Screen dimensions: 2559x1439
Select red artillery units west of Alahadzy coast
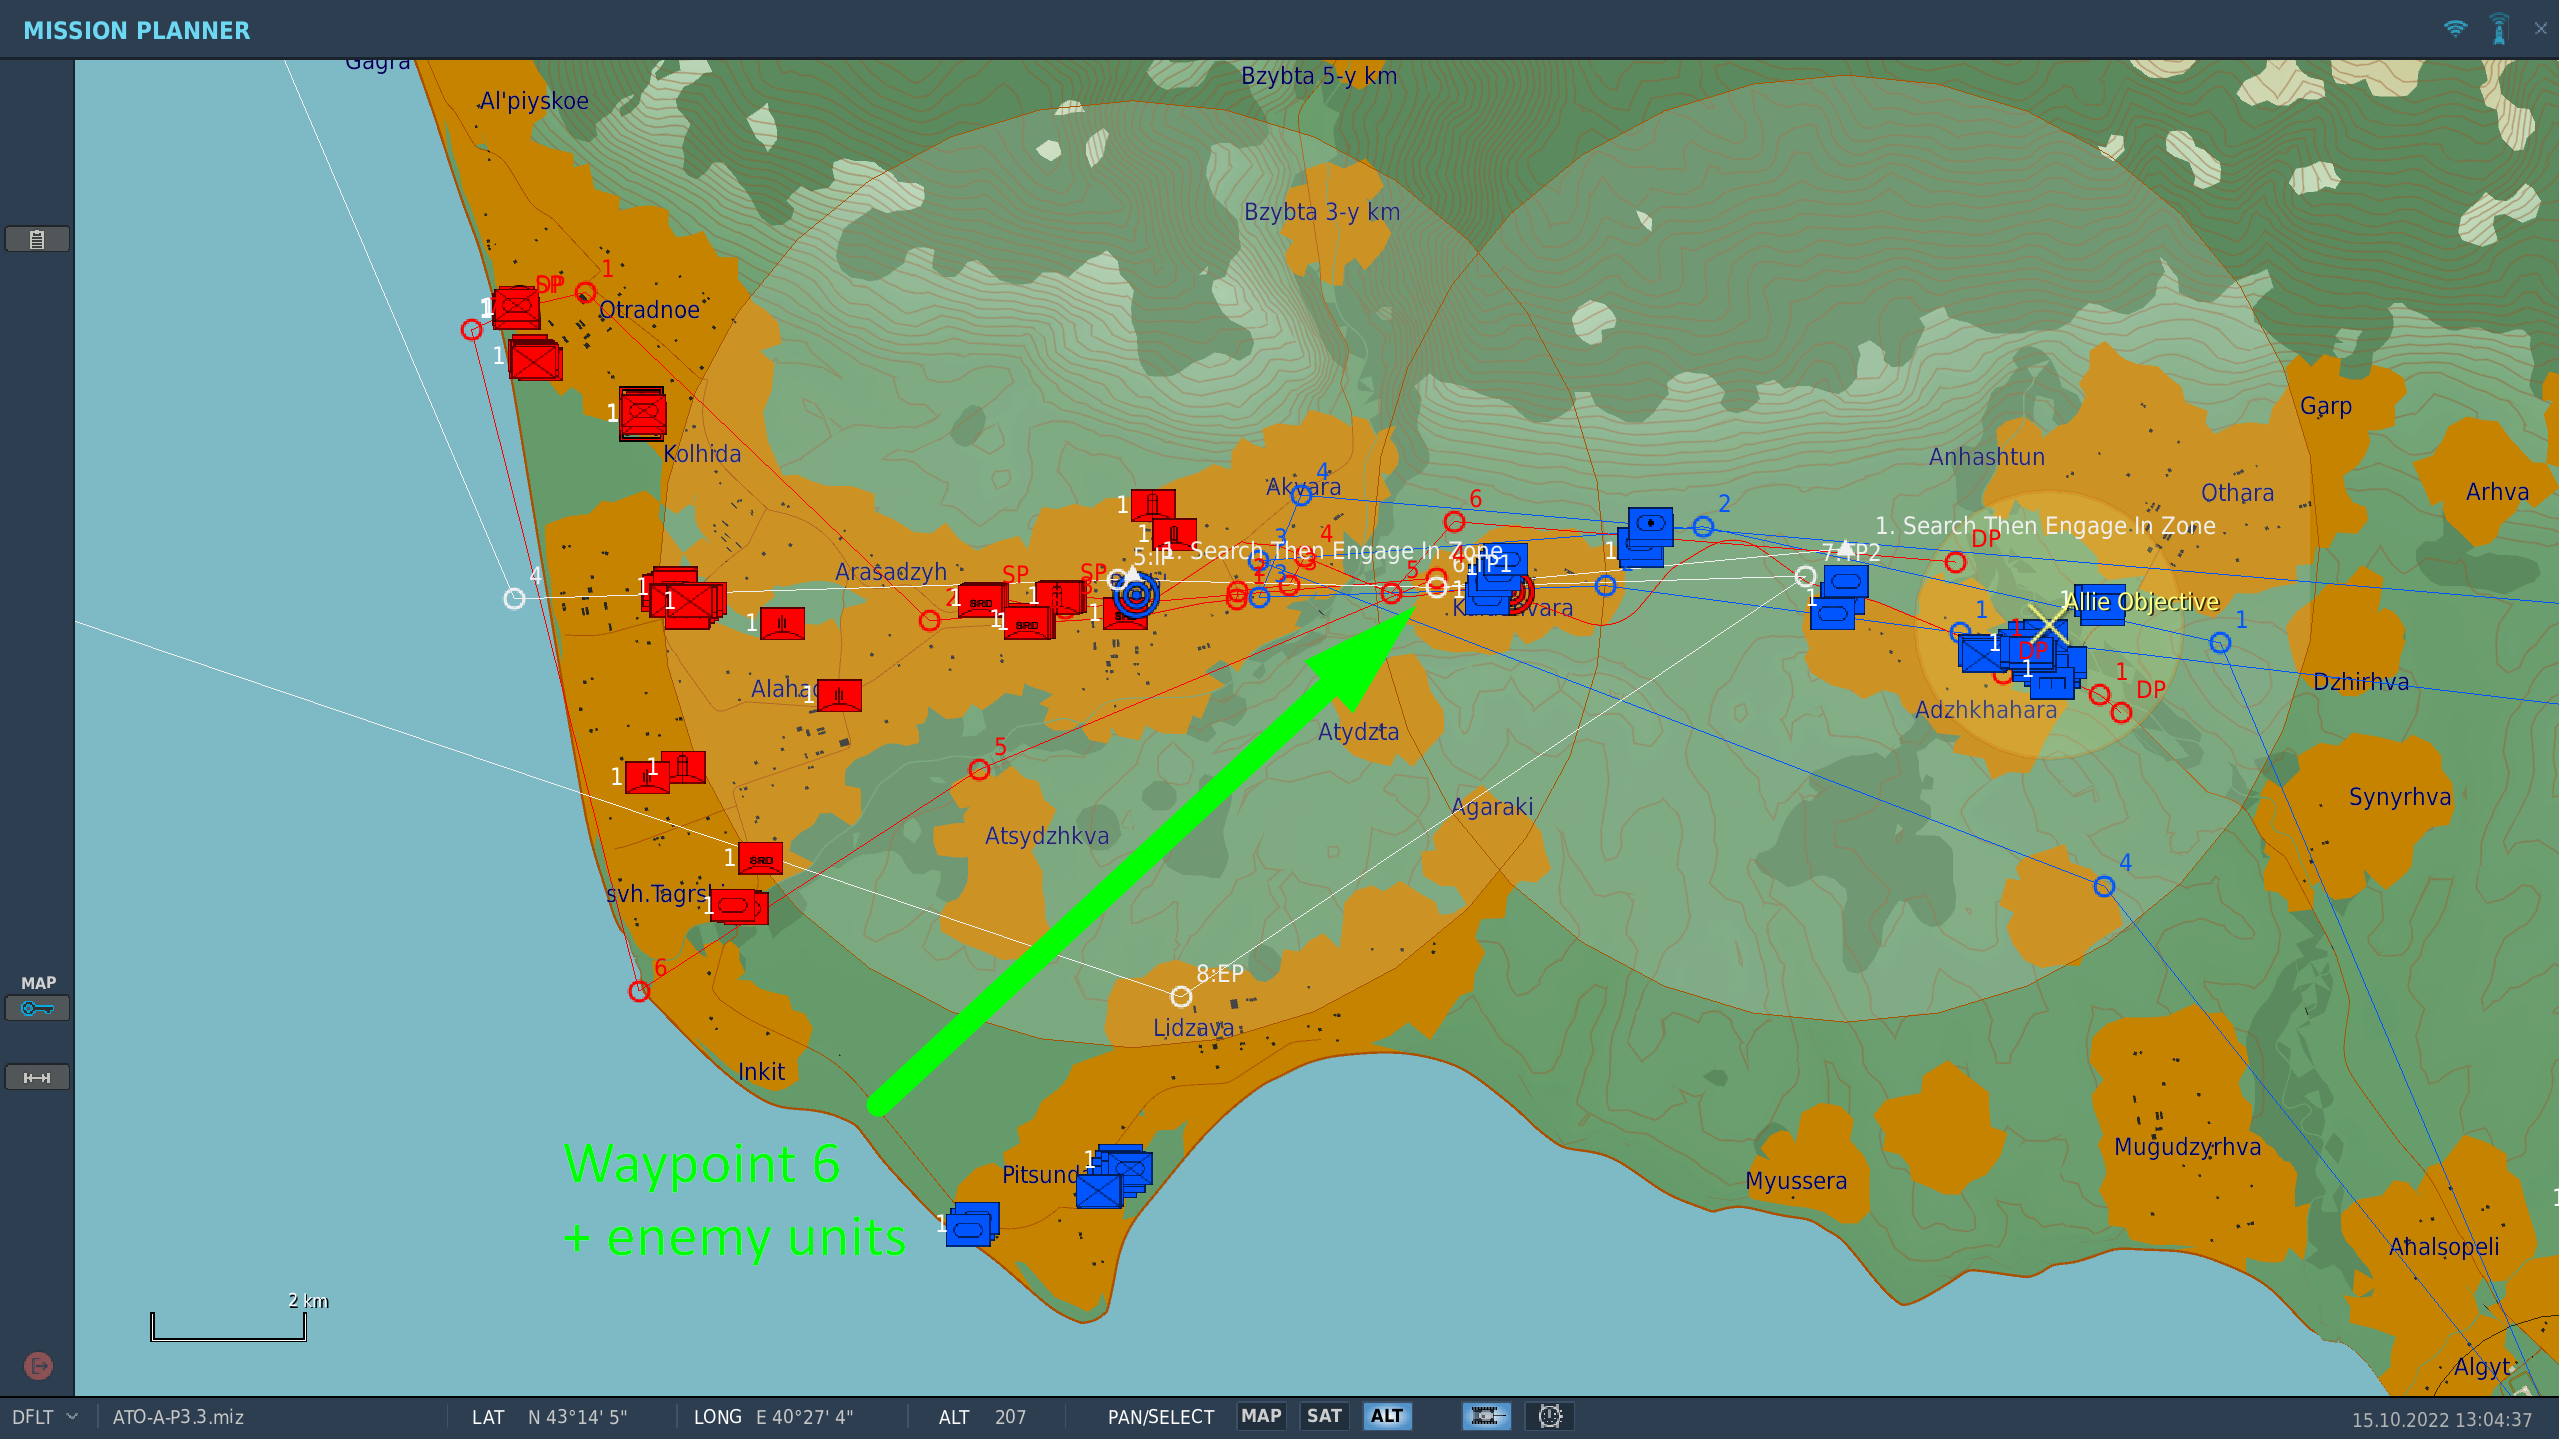666,772
